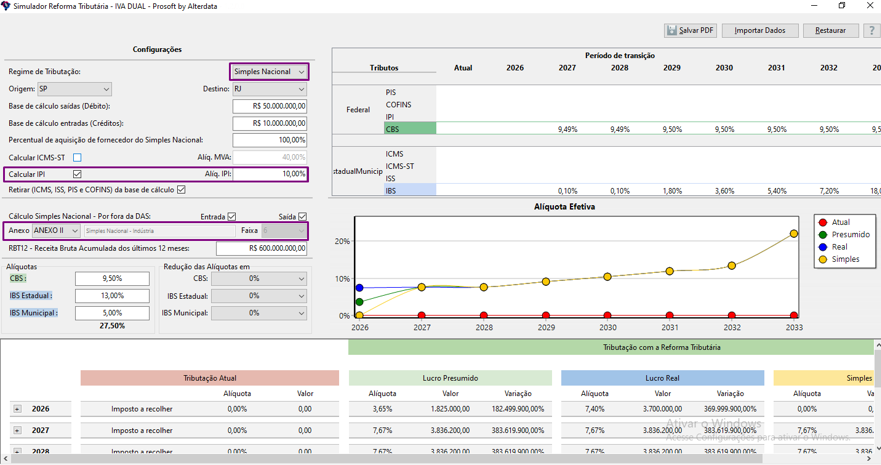Image resolution: width=881 pixels, height=465 pixels.
Task: Click the Importar Dados button
Action: tap(760, 31)
